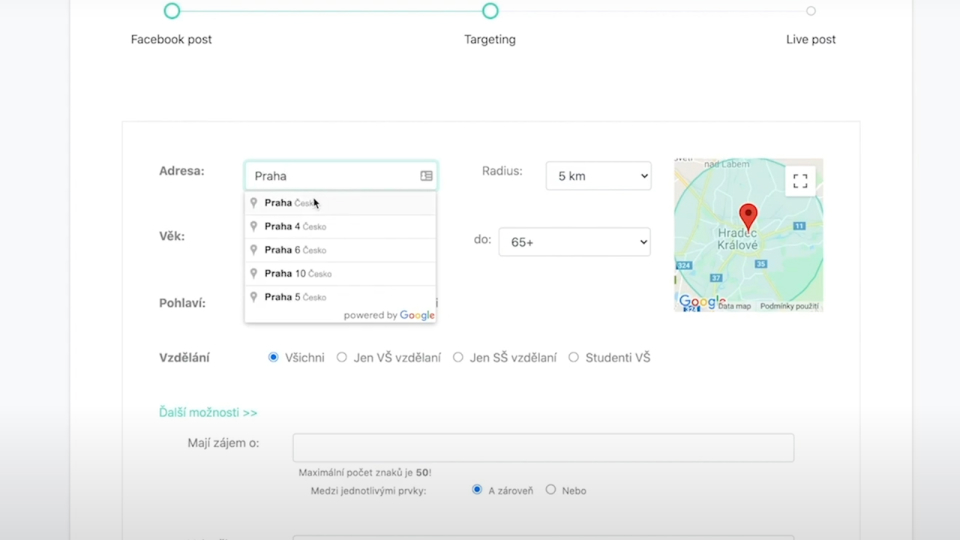This screenshot has height=541, width=961.
Task: Open the age "do" 65+ dropdown
Action: click(x=580, y=242)
